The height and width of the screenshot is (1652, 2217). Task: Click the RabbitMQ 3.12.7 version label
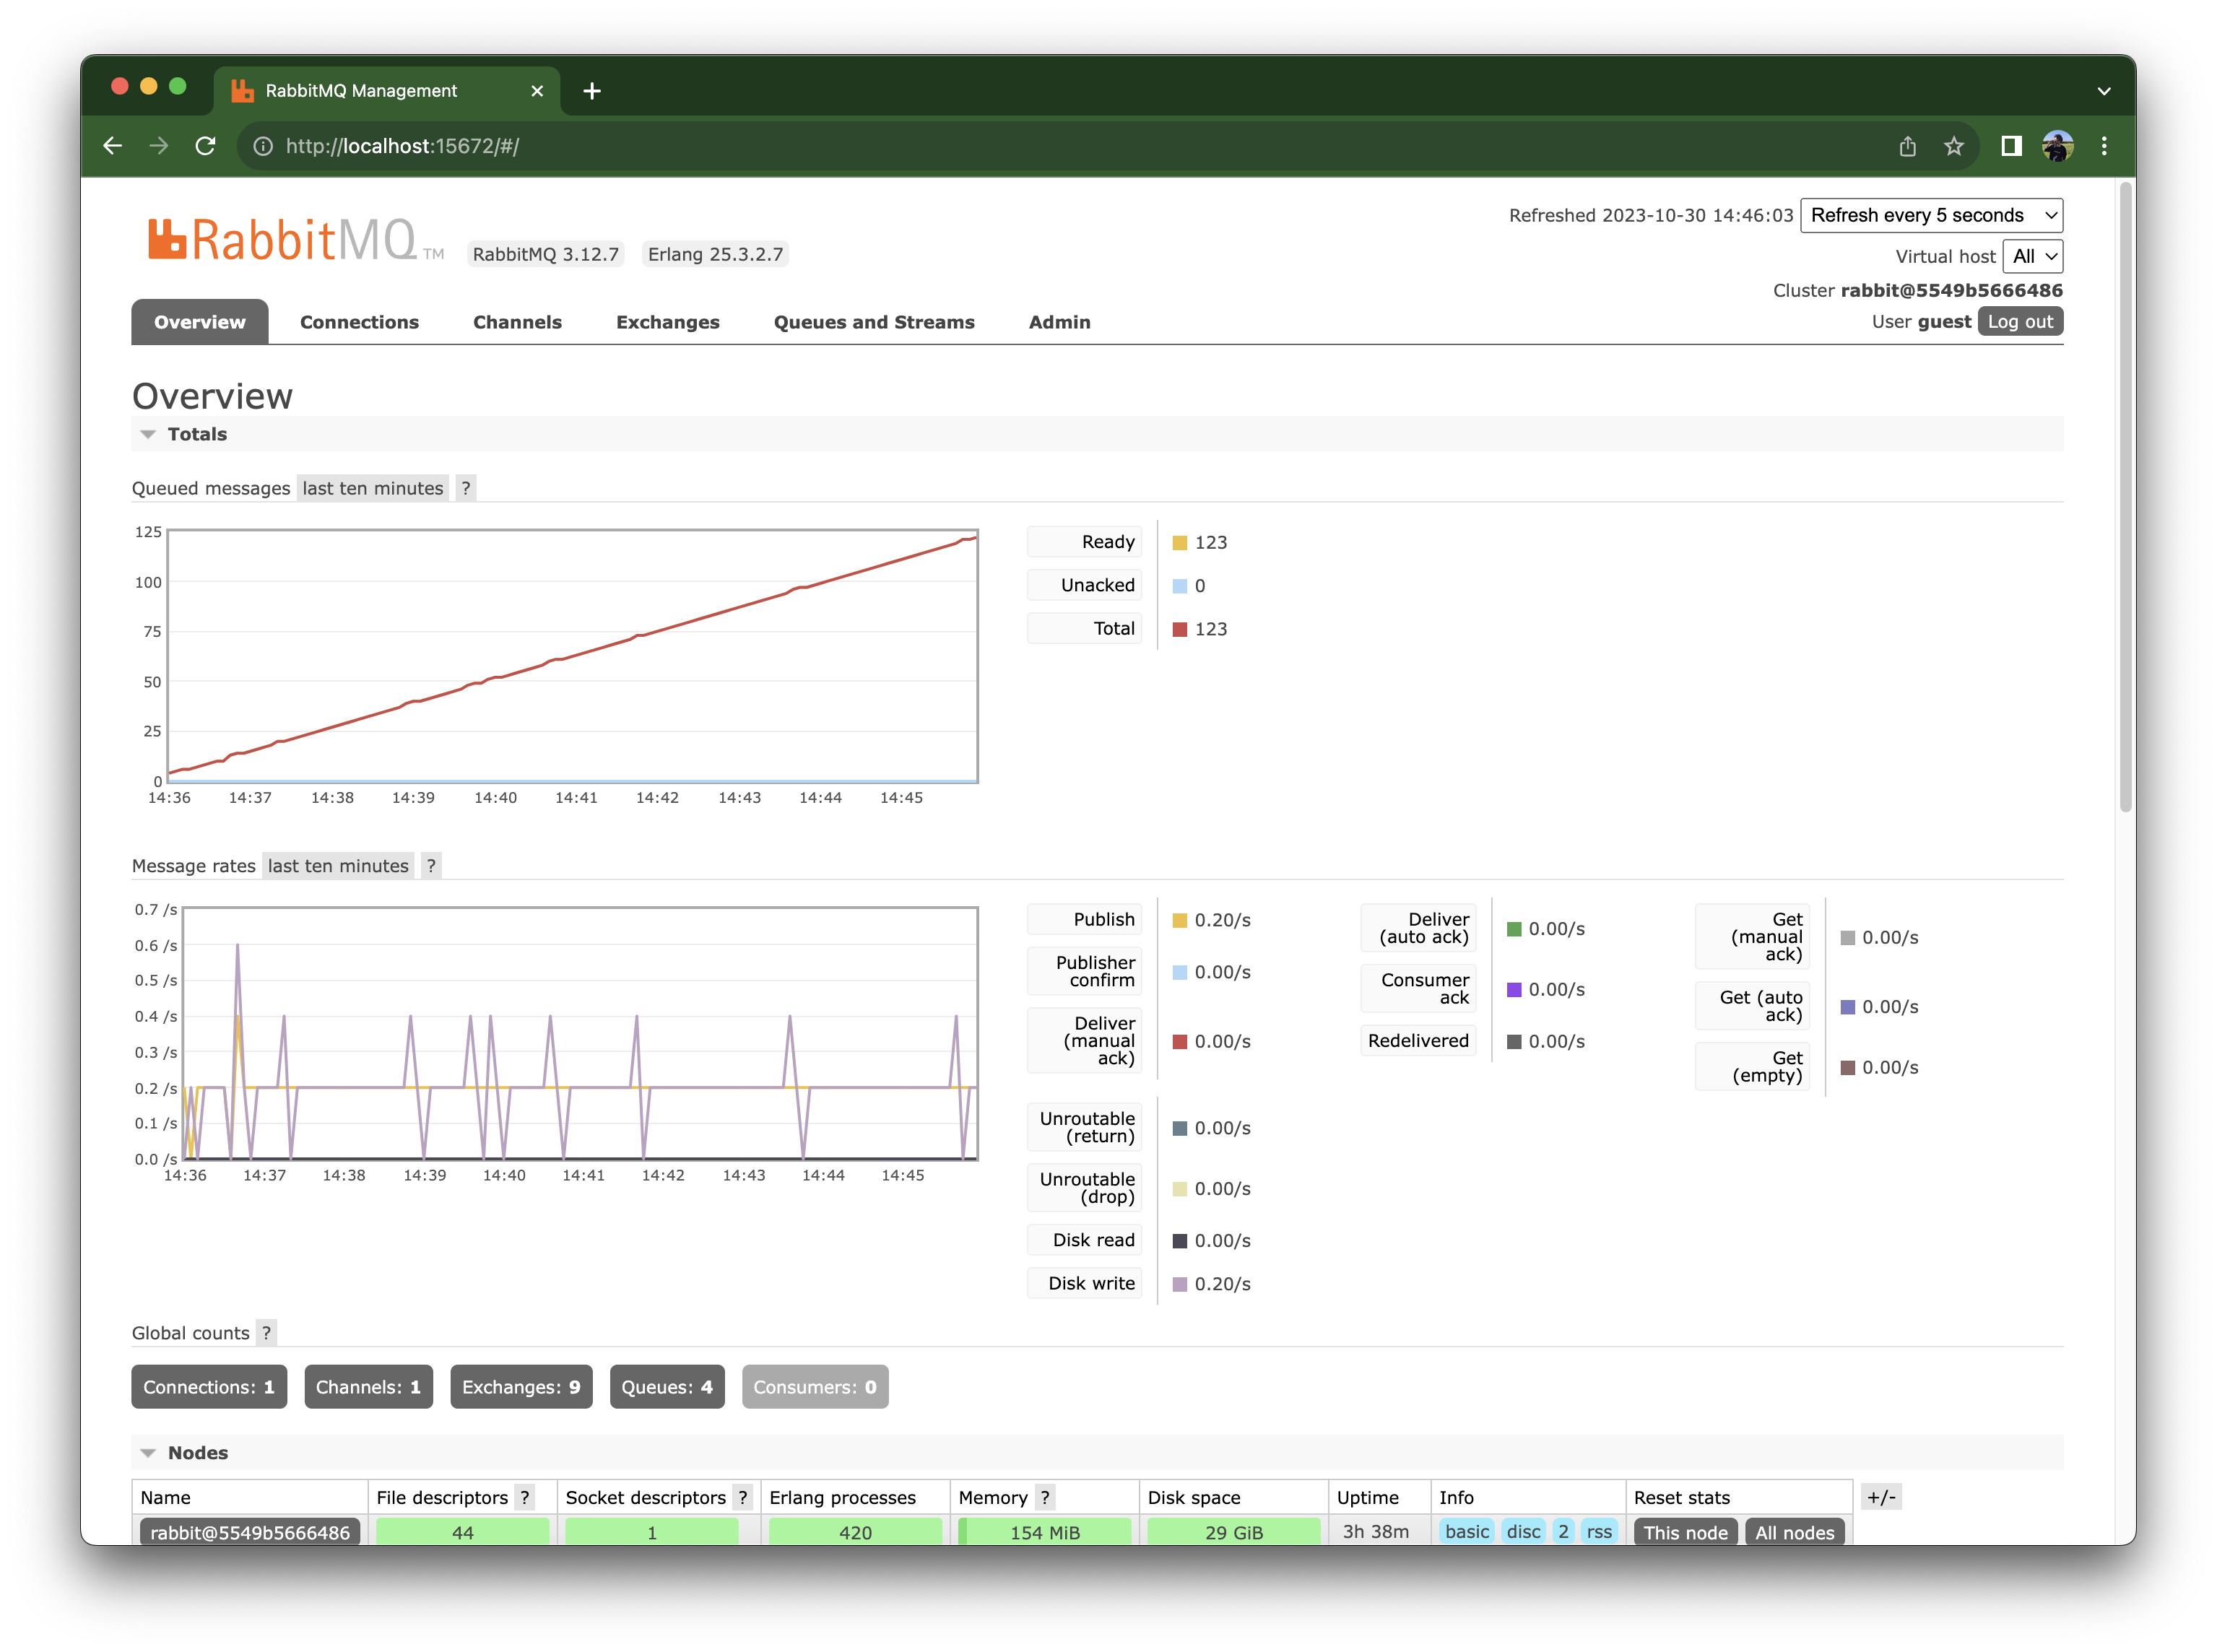pos(546,254)
